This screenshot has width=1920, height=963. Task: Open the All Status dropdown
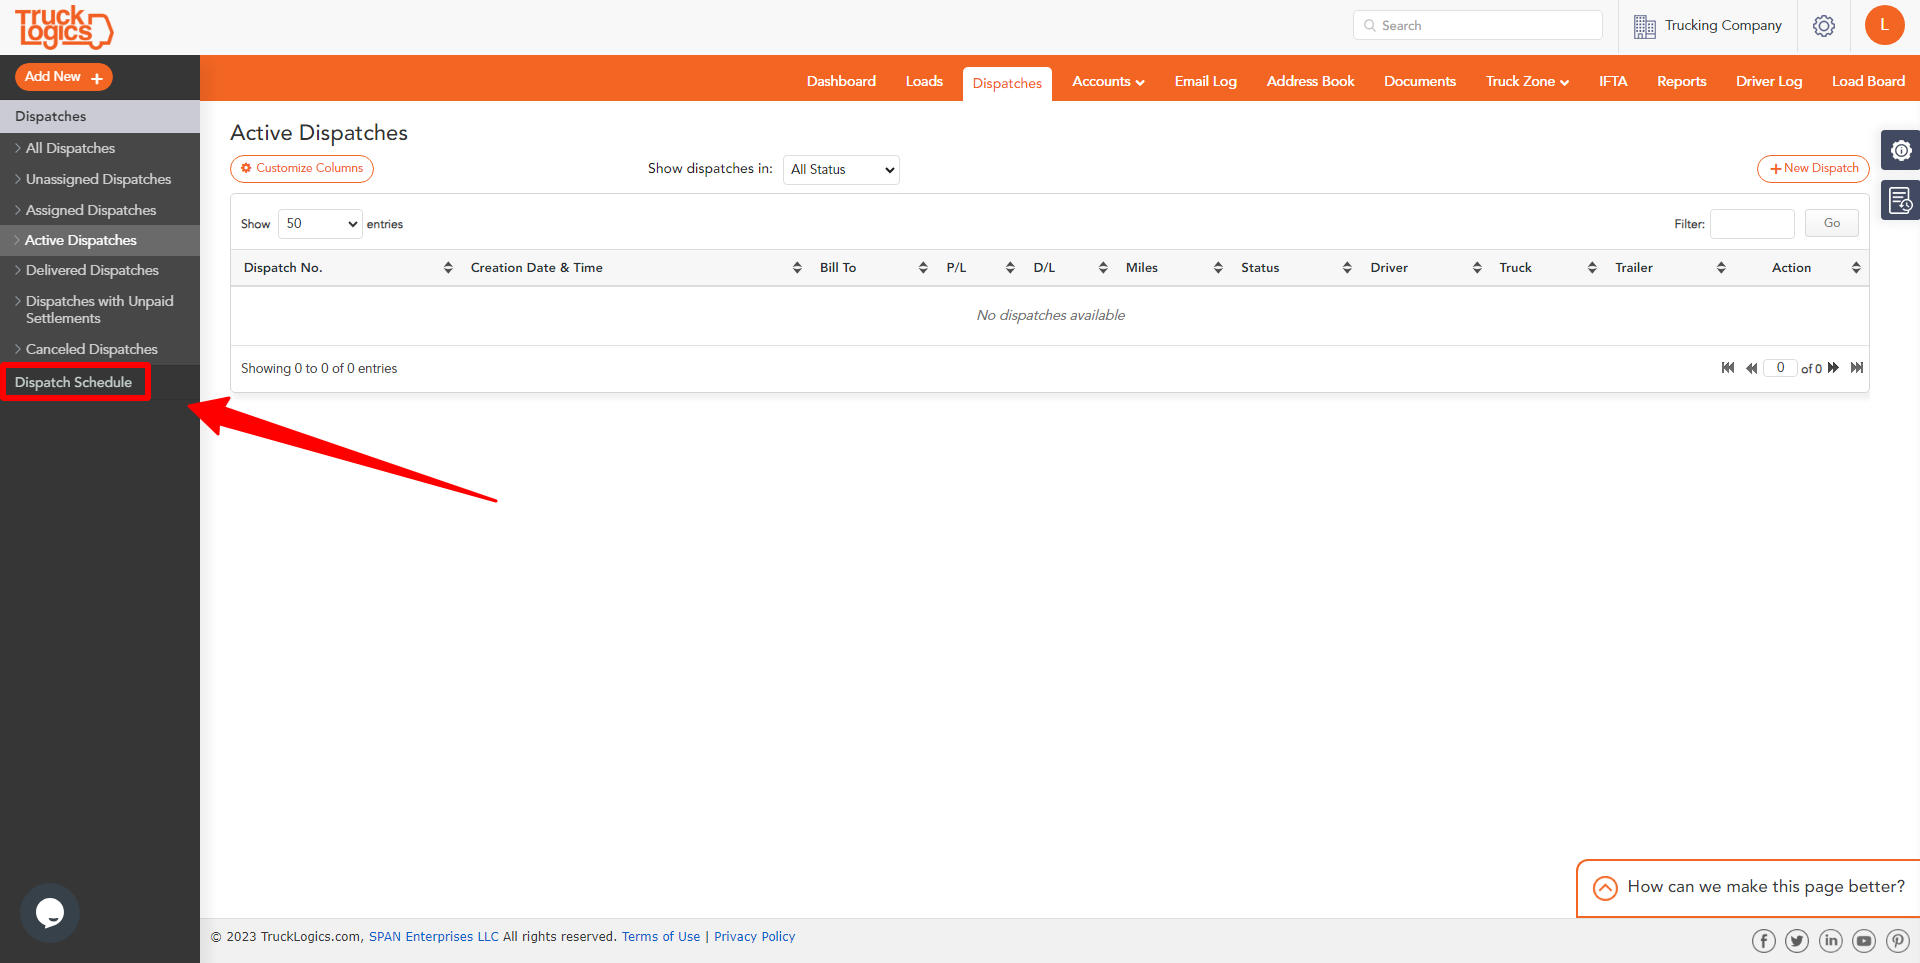841,170
